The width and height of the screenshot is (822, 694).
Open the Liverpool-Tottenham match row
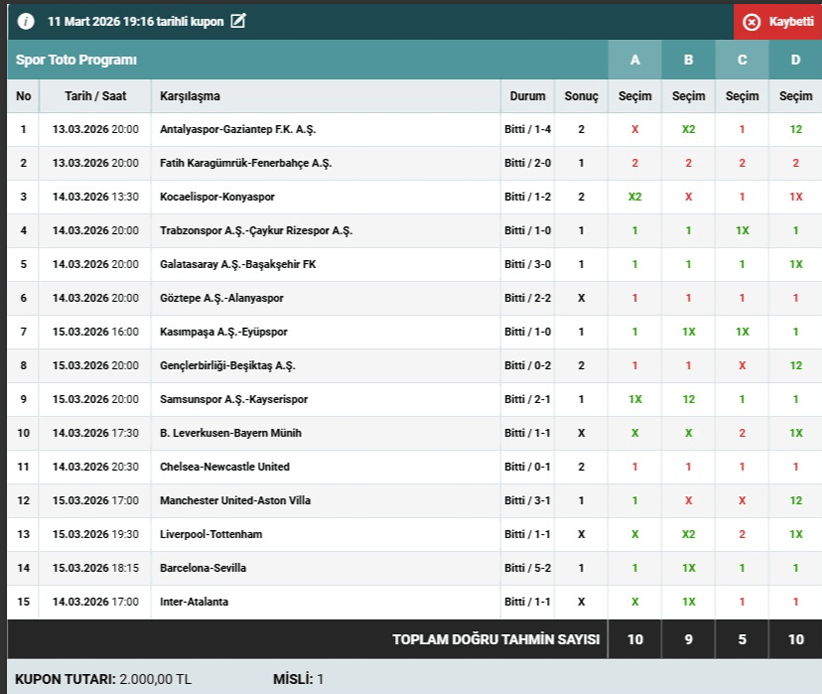211,535
